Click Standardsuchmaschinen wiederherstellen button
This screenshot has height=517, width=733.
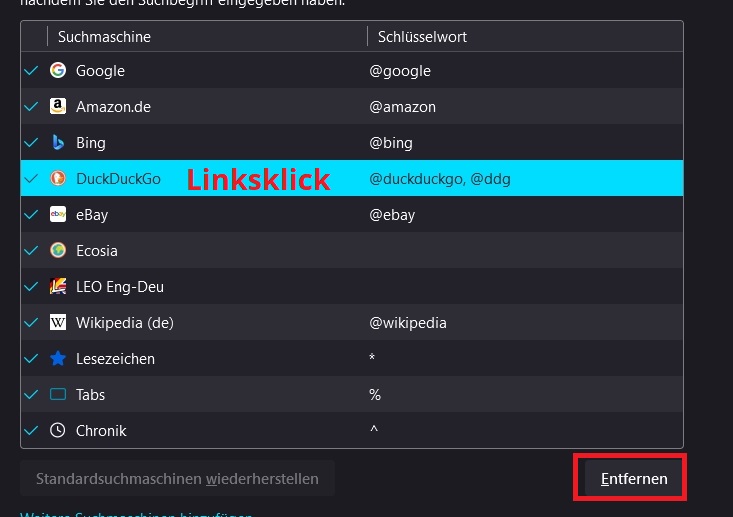177,479
